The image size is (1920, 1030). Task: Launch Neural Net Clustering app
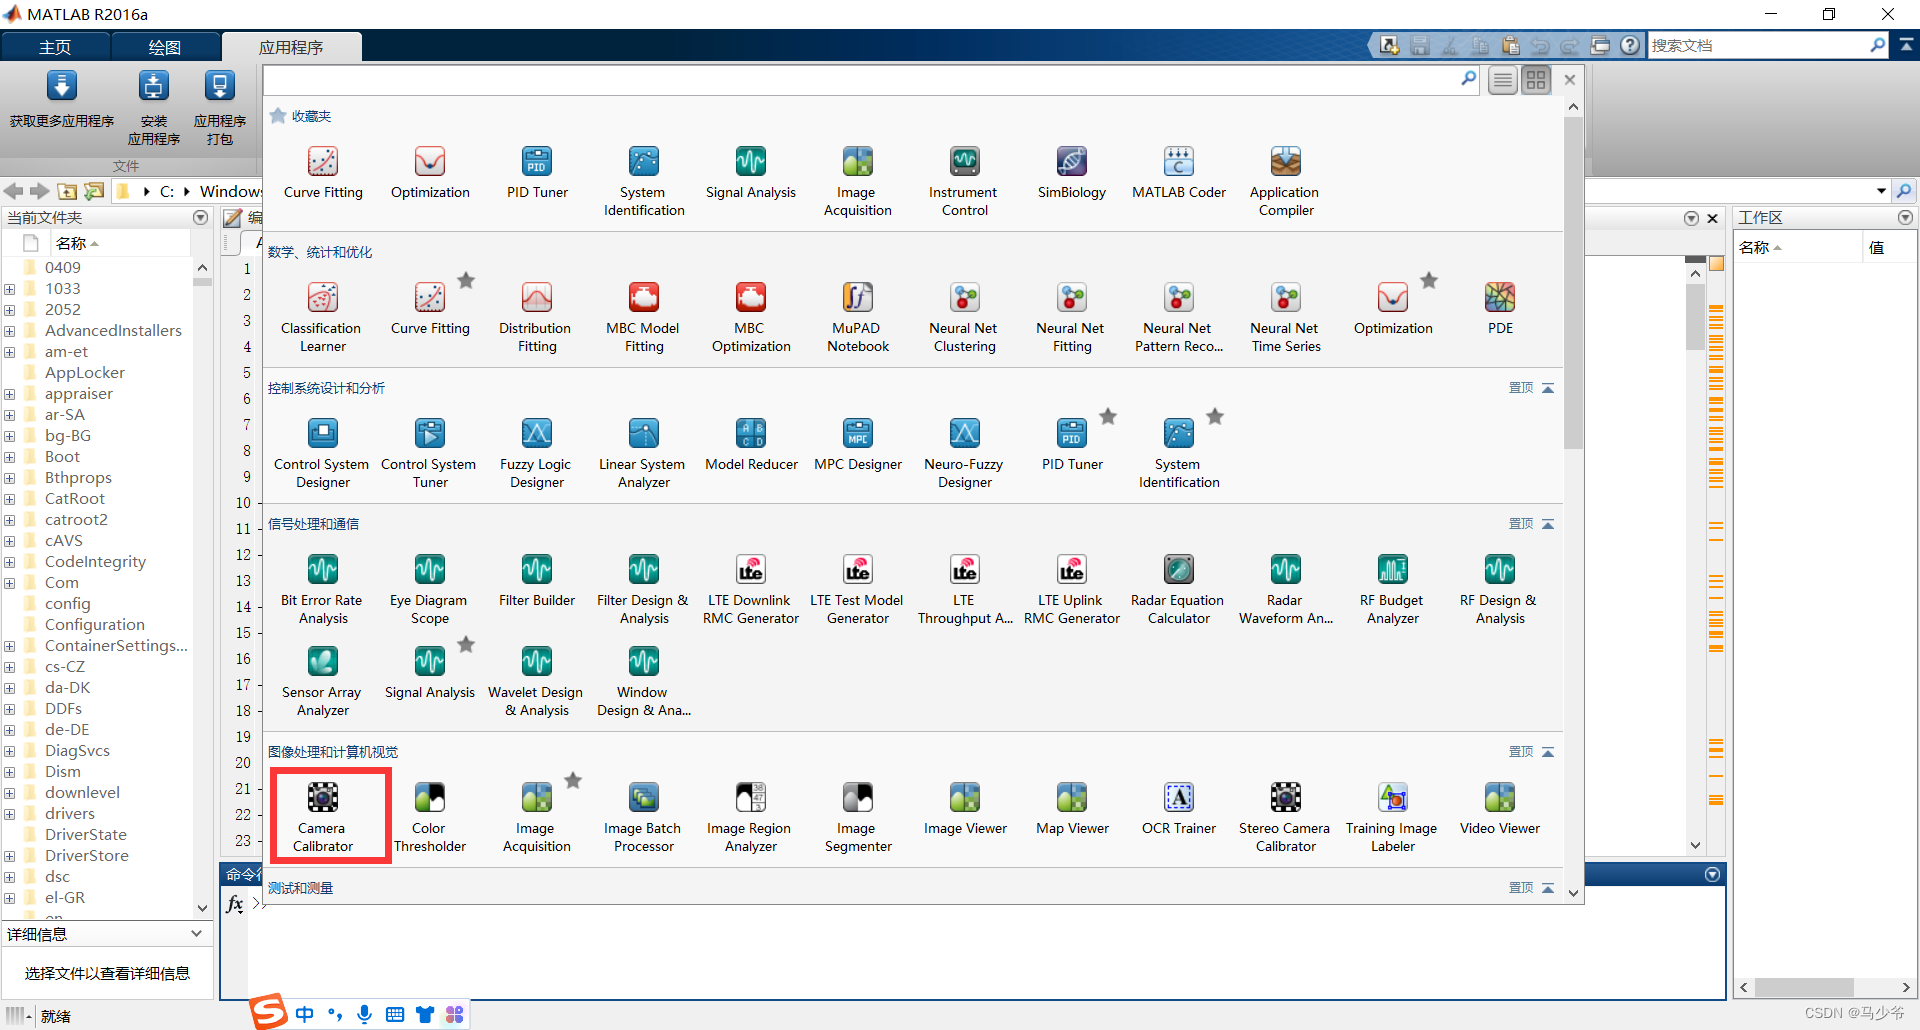[964, 317]
